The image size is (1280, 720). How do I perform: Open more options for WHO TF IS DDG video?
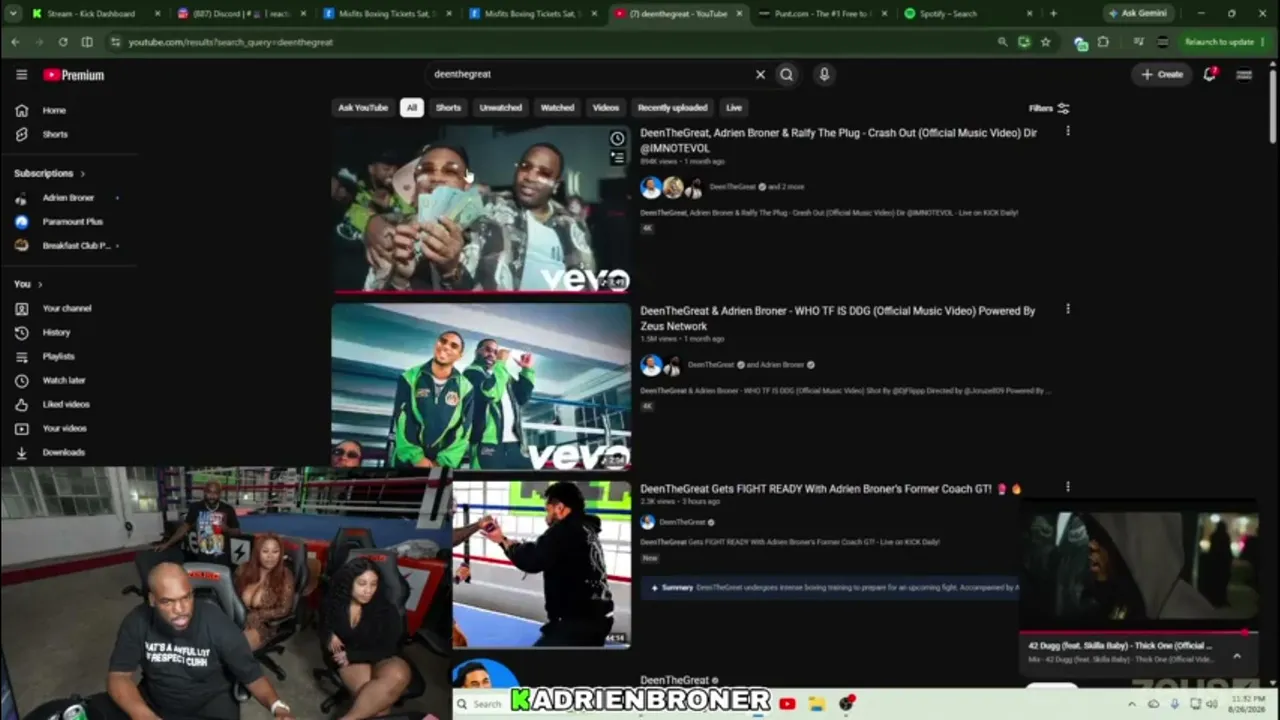click(x=1068, y=309)
